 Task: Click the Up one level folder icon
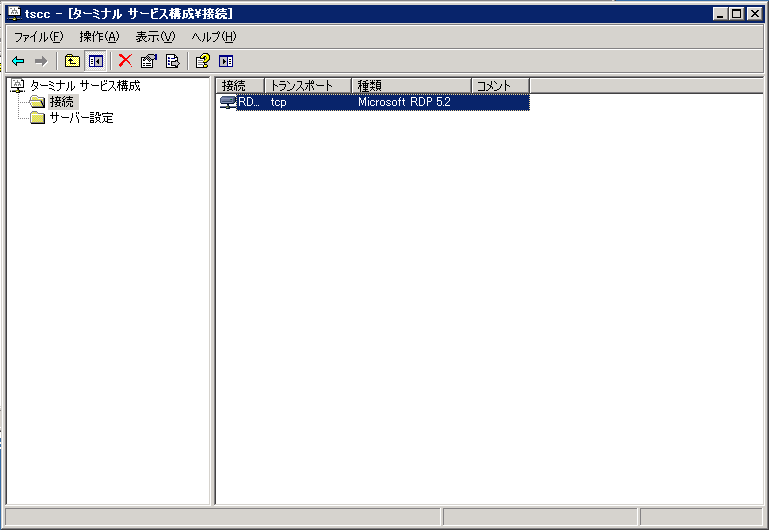(x=72, y=61)
